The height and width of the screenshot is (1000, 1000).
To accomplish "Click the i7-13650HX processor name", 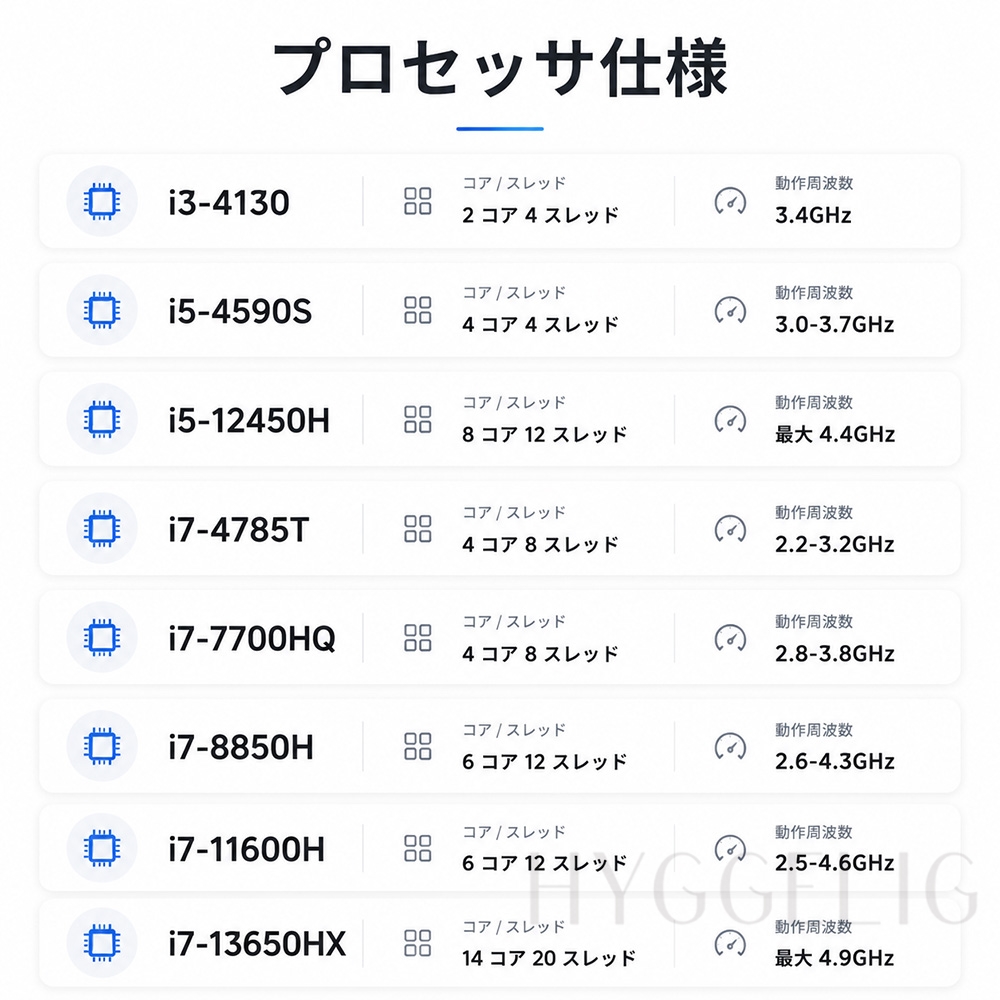I will pyautogui.click(x=257, y=944).
